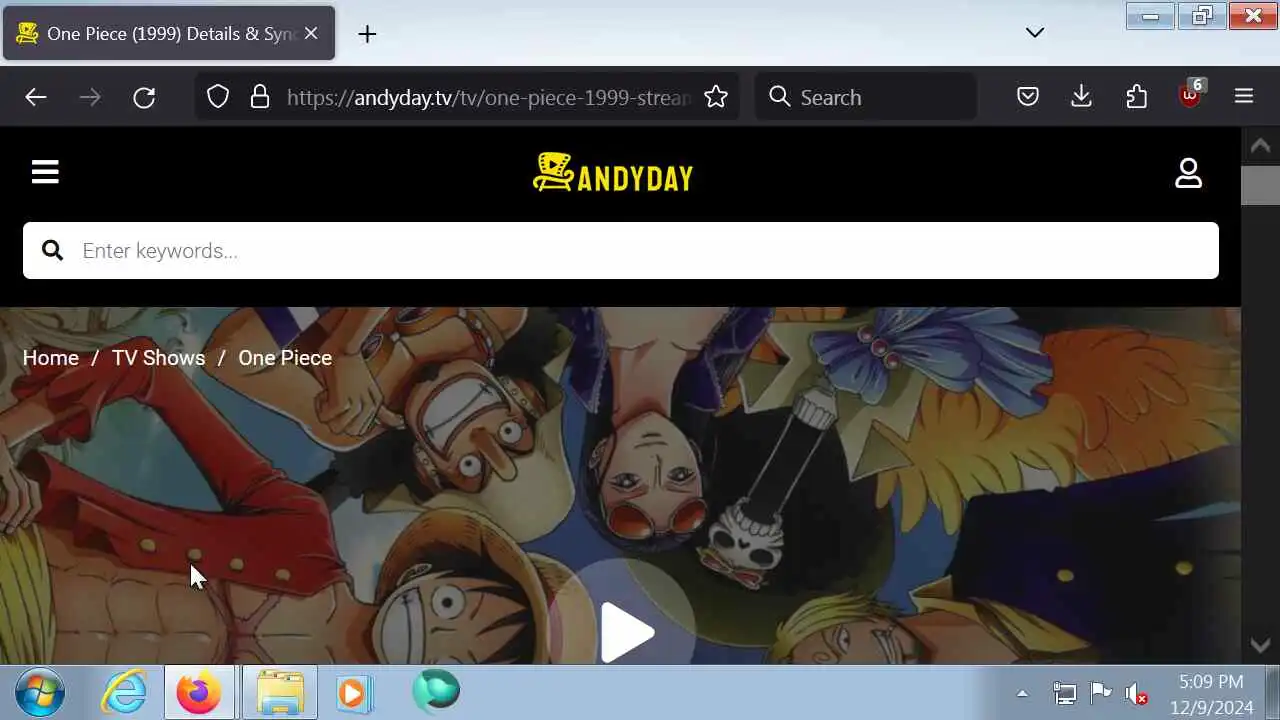View site security padlock info
1280x720 pixels.
[260, 97]
